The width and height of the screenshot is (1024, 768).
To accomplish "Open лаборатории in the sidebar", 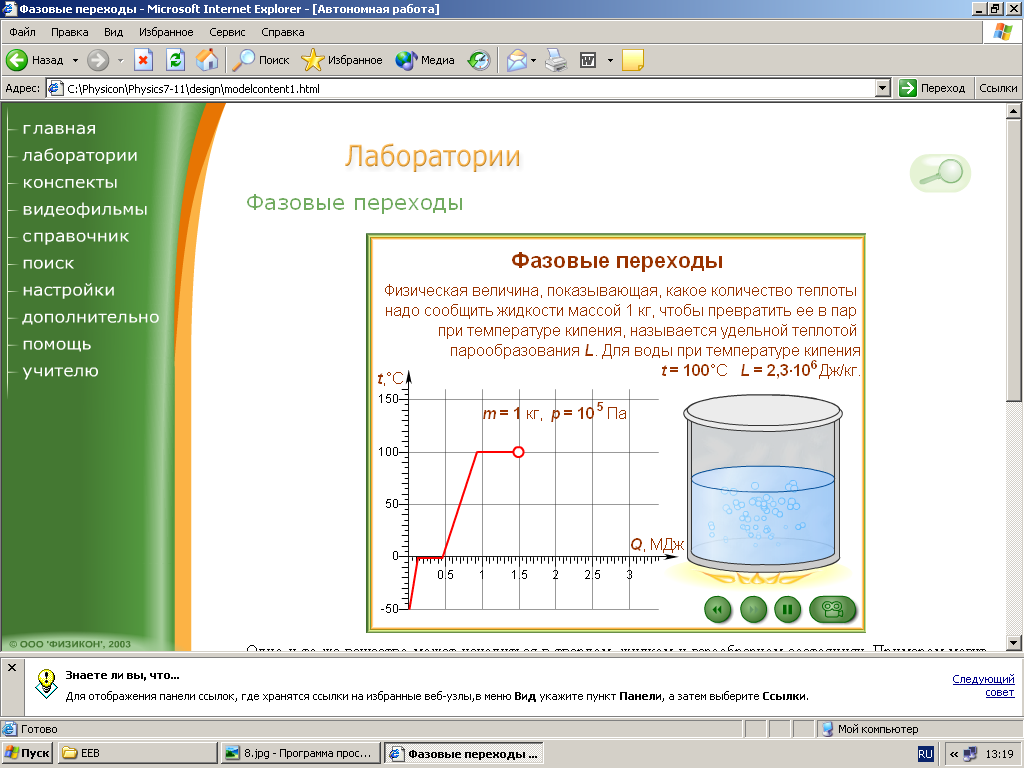I will pos(80,155).
